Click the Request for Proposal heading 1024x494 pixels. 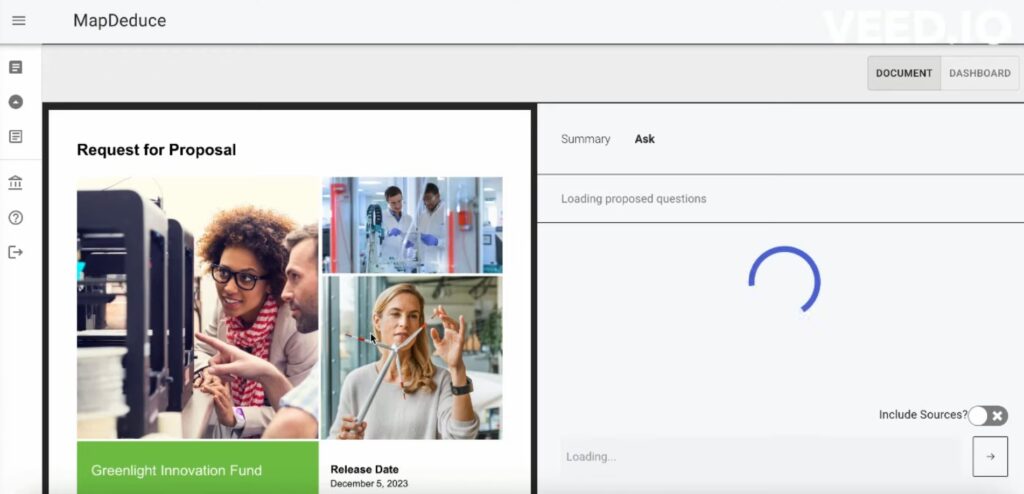coord(157,150)
